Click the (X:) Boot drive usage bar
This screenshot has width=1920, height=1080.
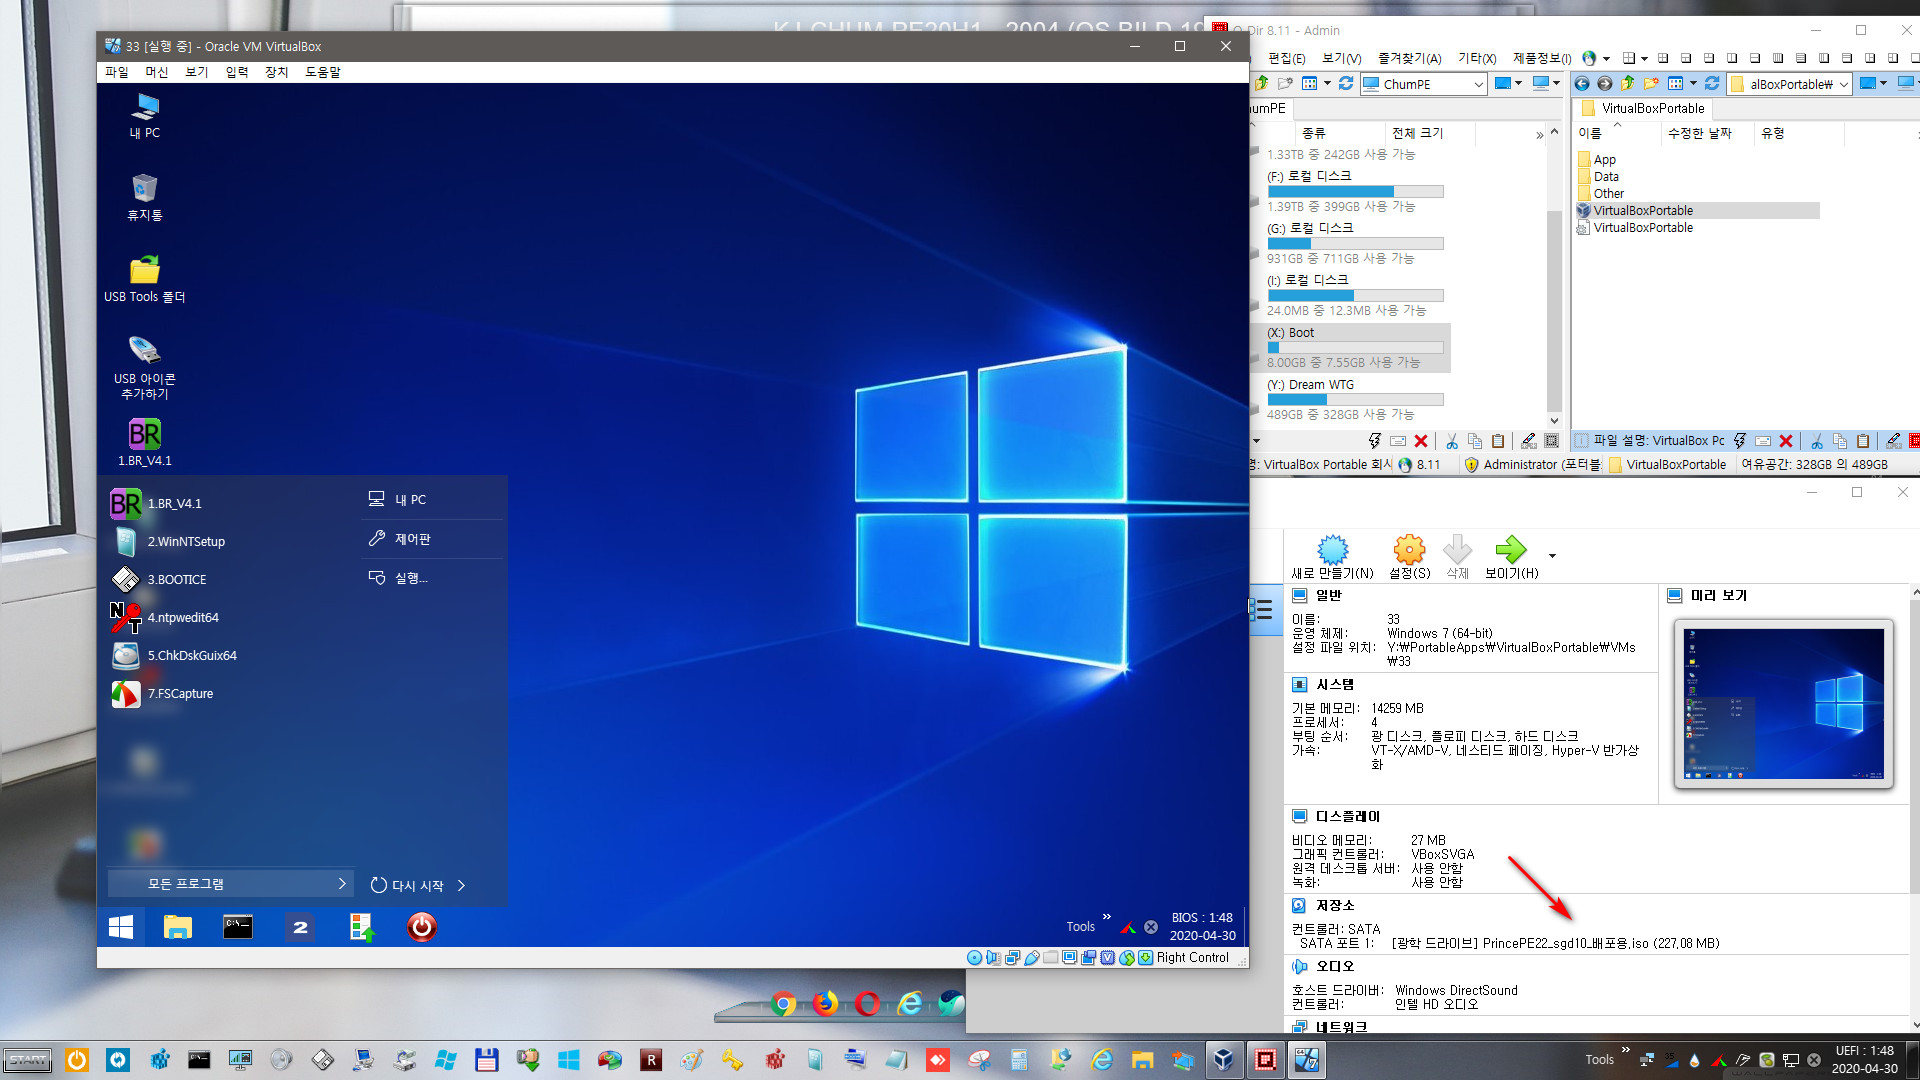tap(1355, 347)
